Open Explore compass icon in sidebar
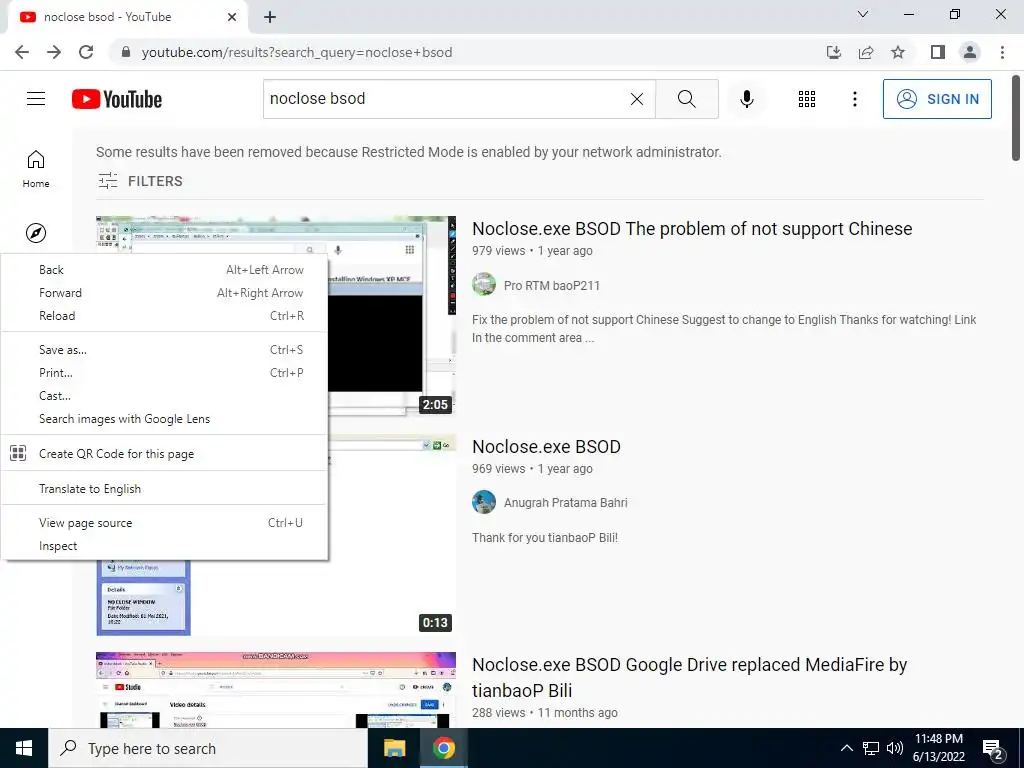Viewport: 1024px width, 768px height. 36,233
